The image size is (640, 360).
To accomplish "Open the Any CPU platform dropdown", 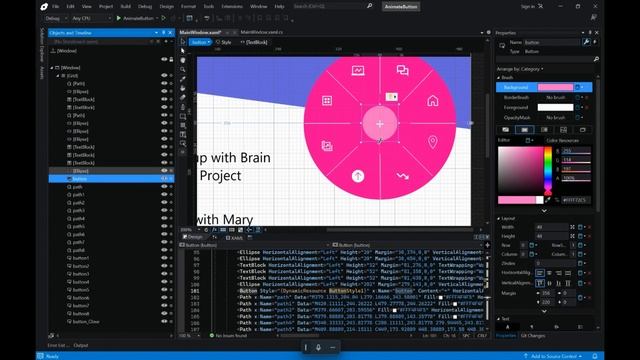I will click(x=91, y=18).
